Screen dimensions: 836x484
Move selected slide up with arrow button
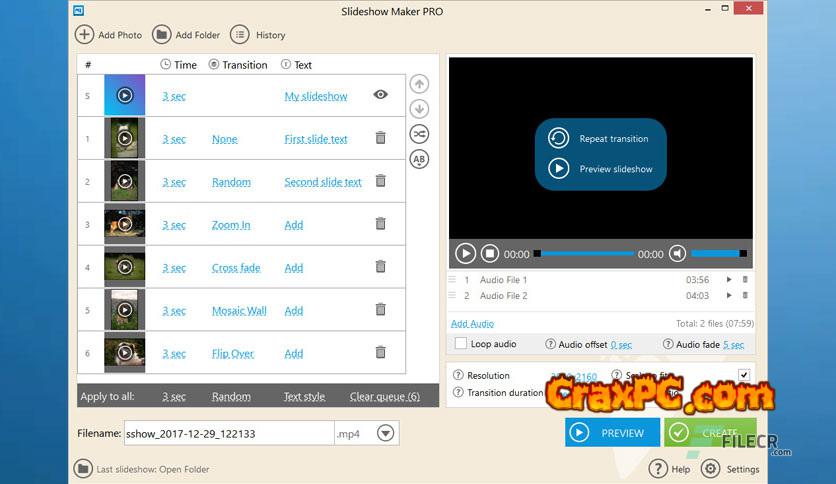pyautogui.click(x=420, y=84)
